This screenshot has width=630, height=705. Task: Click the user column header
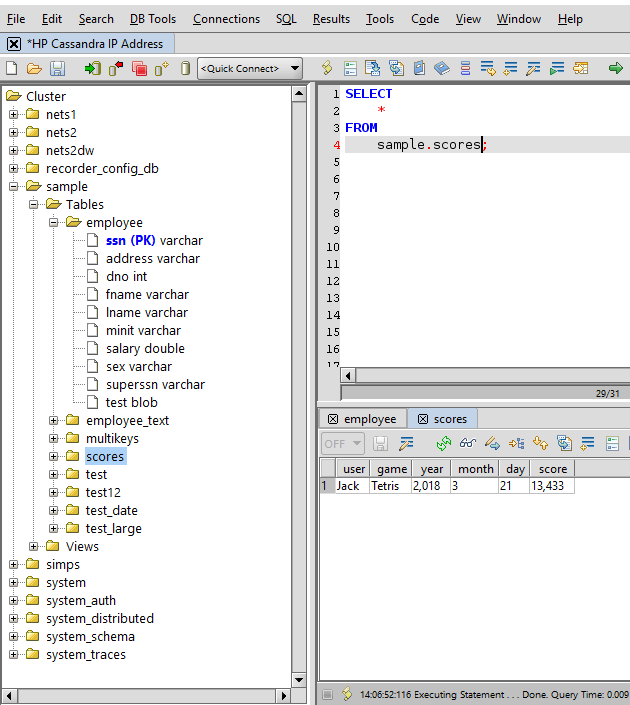click(x=353, y=469)
